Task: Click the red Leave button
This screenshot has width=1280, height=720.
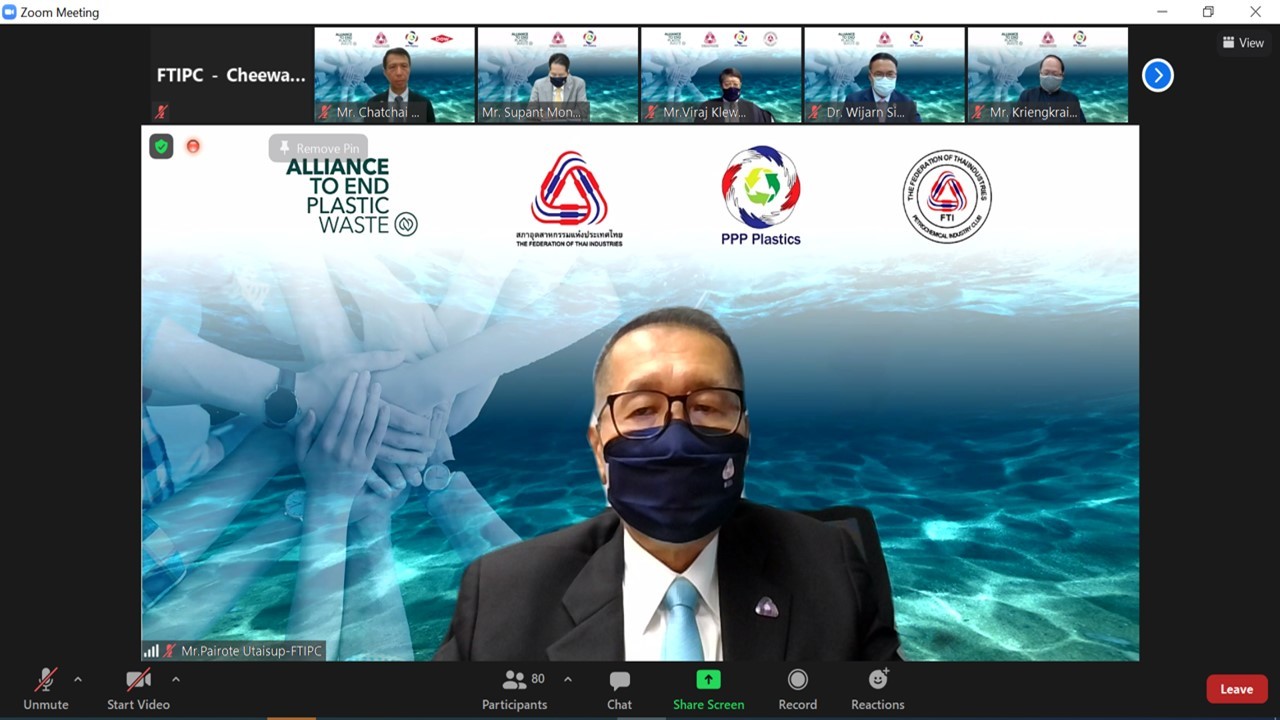Action: pyautogui.click(x=1236, y=689)
